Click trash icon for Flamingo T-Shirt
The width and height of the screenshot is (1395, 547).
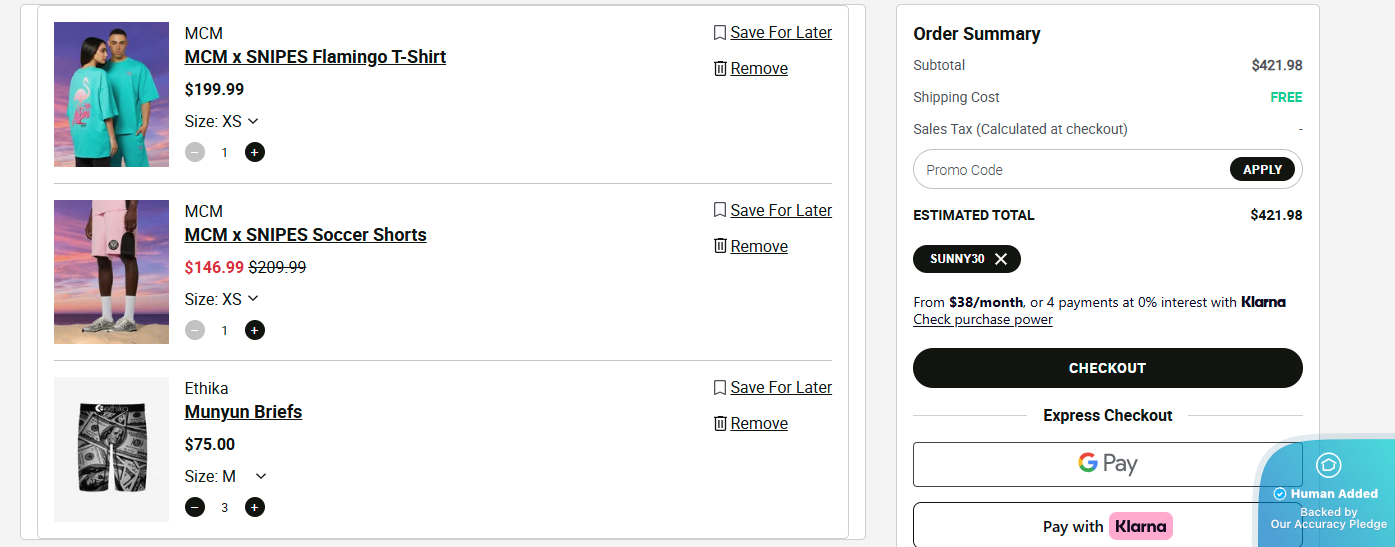tap(720, 69)
